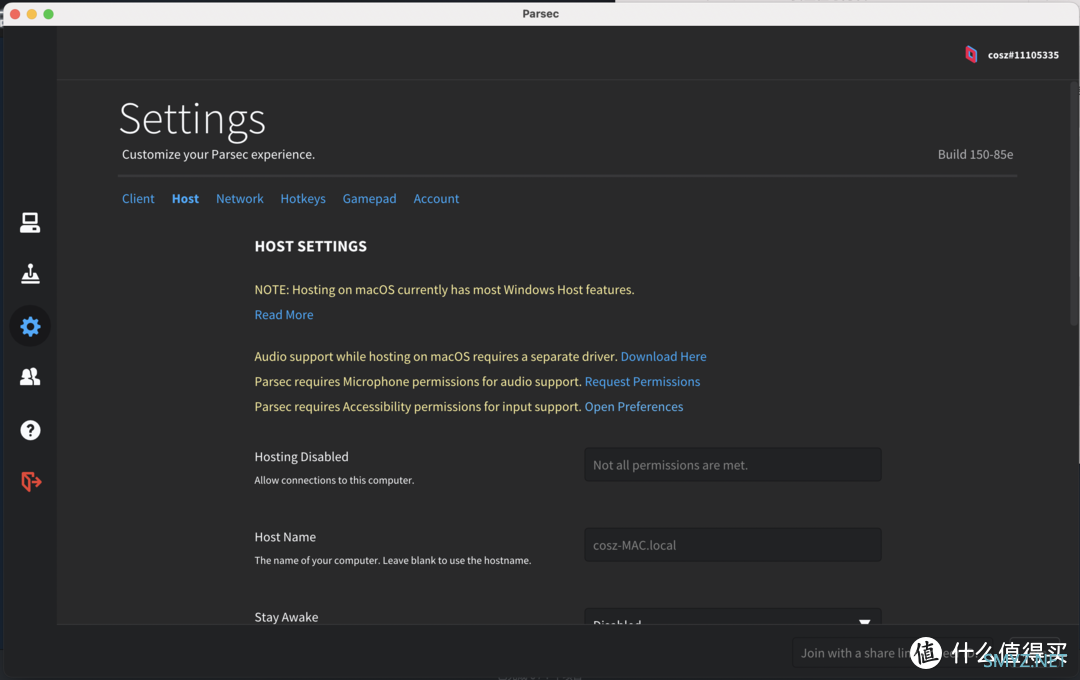Switch to the Host tab

coord(185,198)
